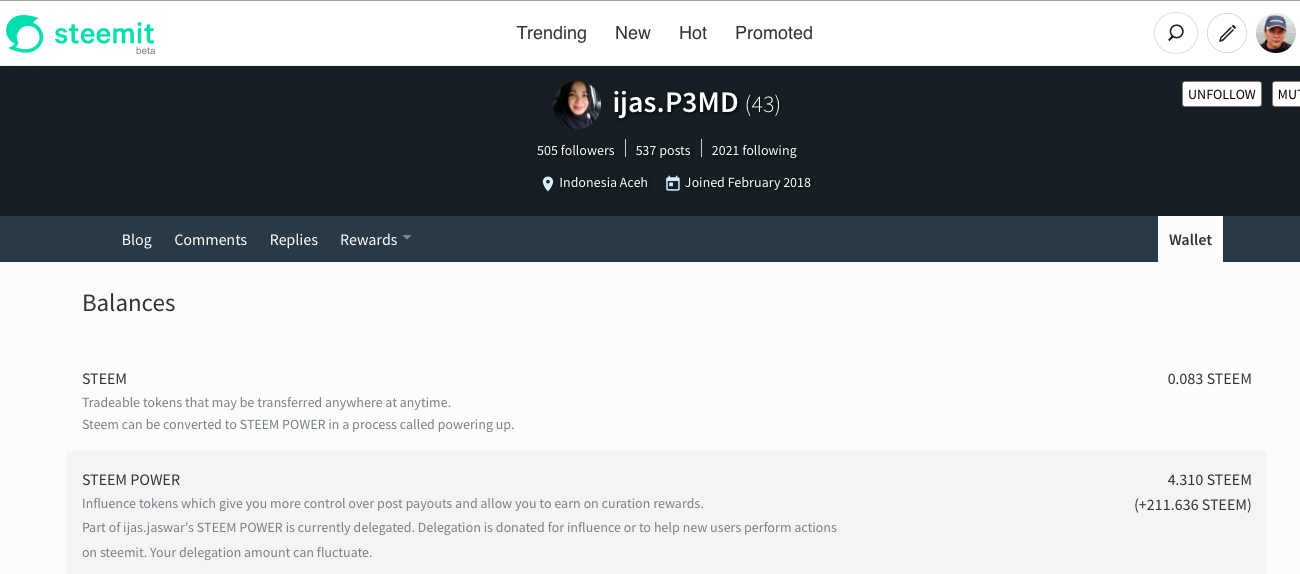Click the calendar joined icon
The width and height of the screenshot is (1300, 574).
(673, 184)
